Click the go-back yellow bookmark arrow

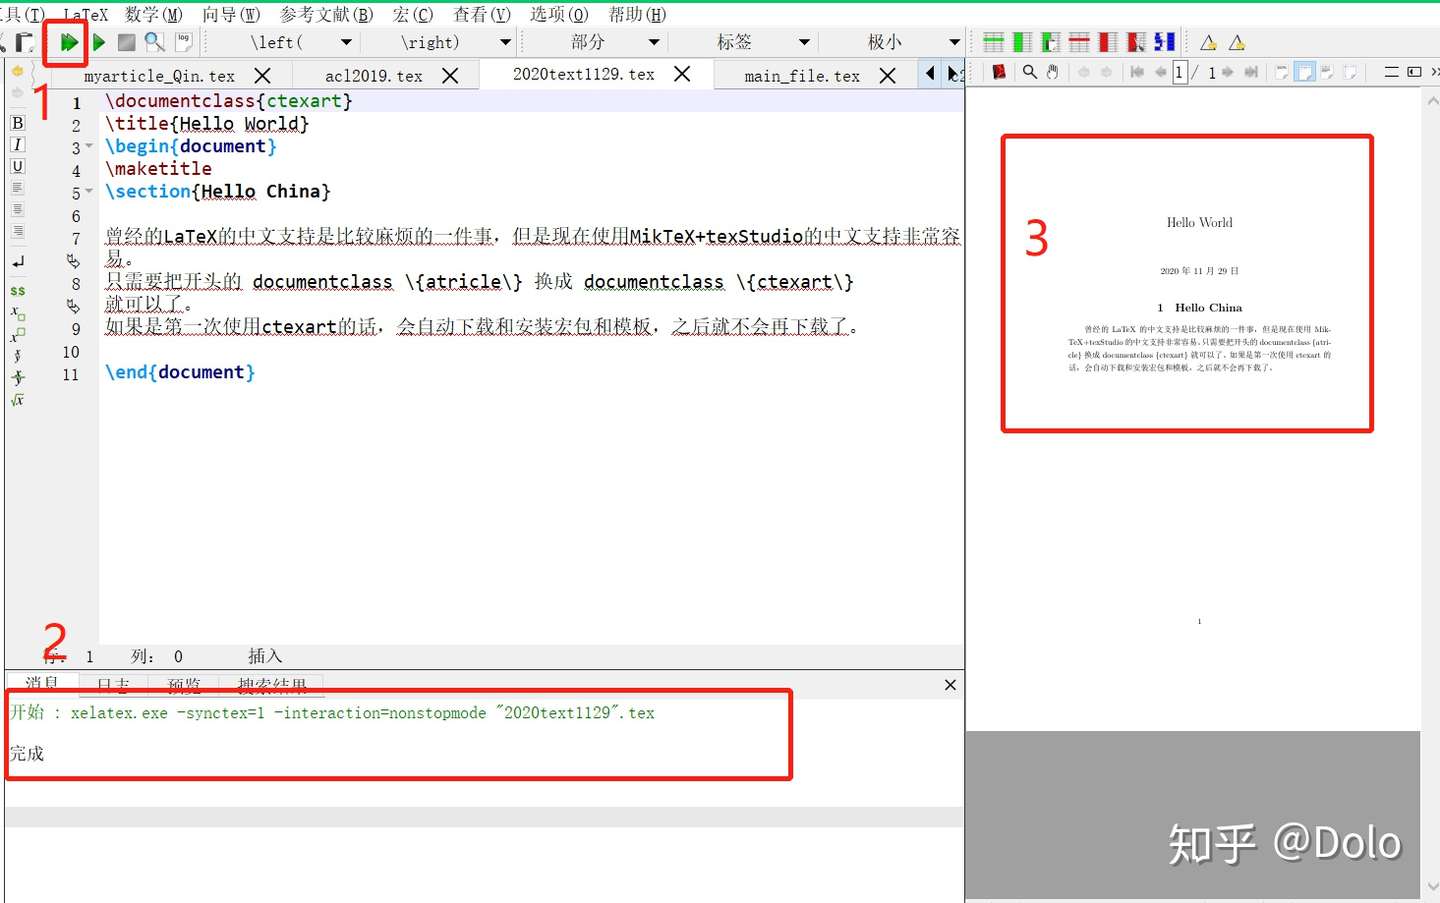(x=17, y=71)
